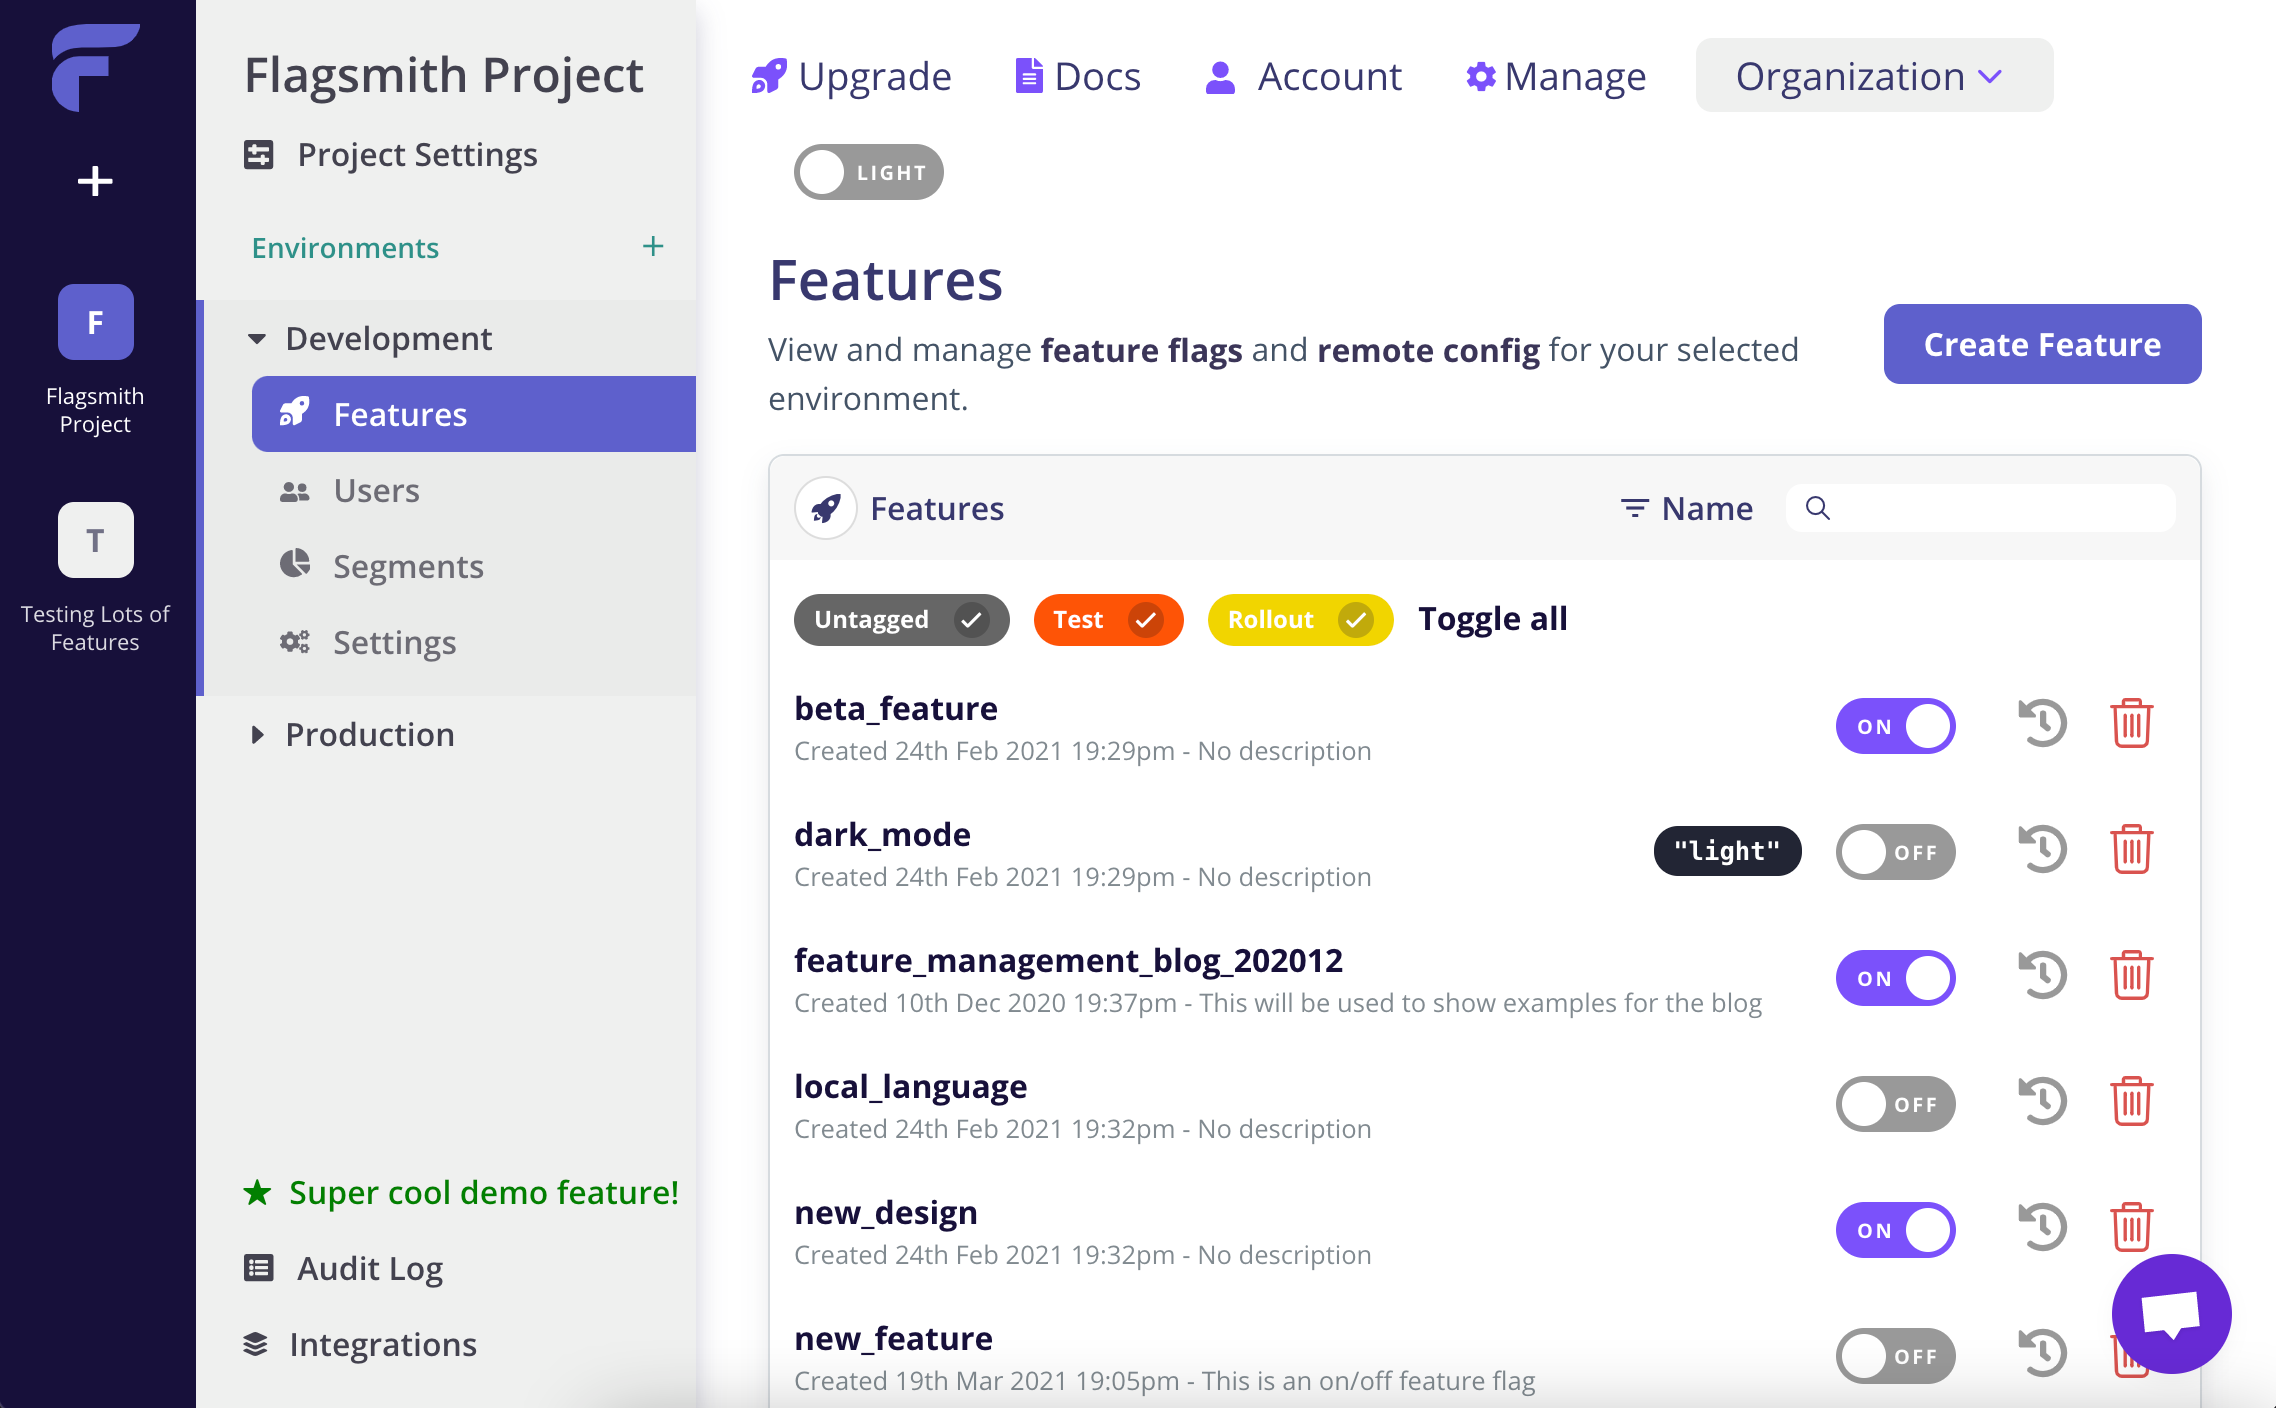The width and height of the screenshot is (2276, 1408).
Task: View history for dark_mode
Action: click(x=2042, y=849)
